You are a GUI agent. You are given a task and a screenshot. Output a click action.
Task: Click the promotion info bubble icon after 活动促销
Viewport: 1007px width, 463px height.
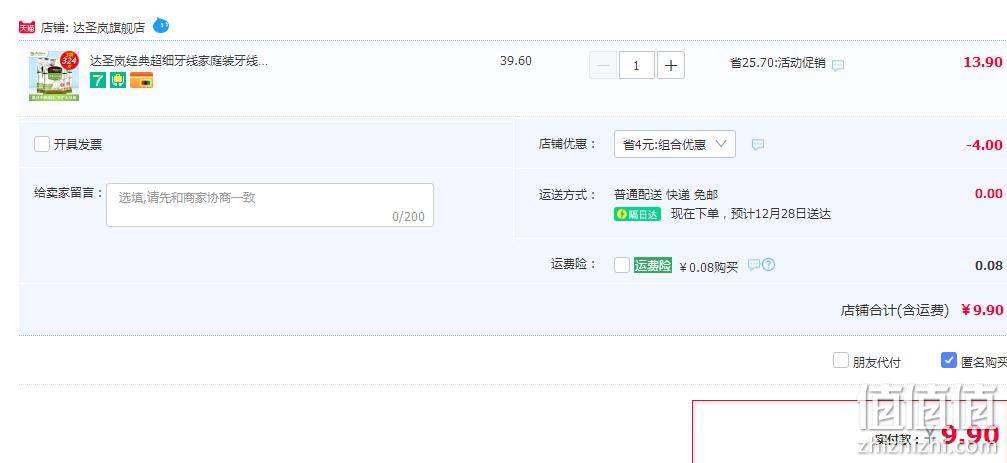pos(838,65)
